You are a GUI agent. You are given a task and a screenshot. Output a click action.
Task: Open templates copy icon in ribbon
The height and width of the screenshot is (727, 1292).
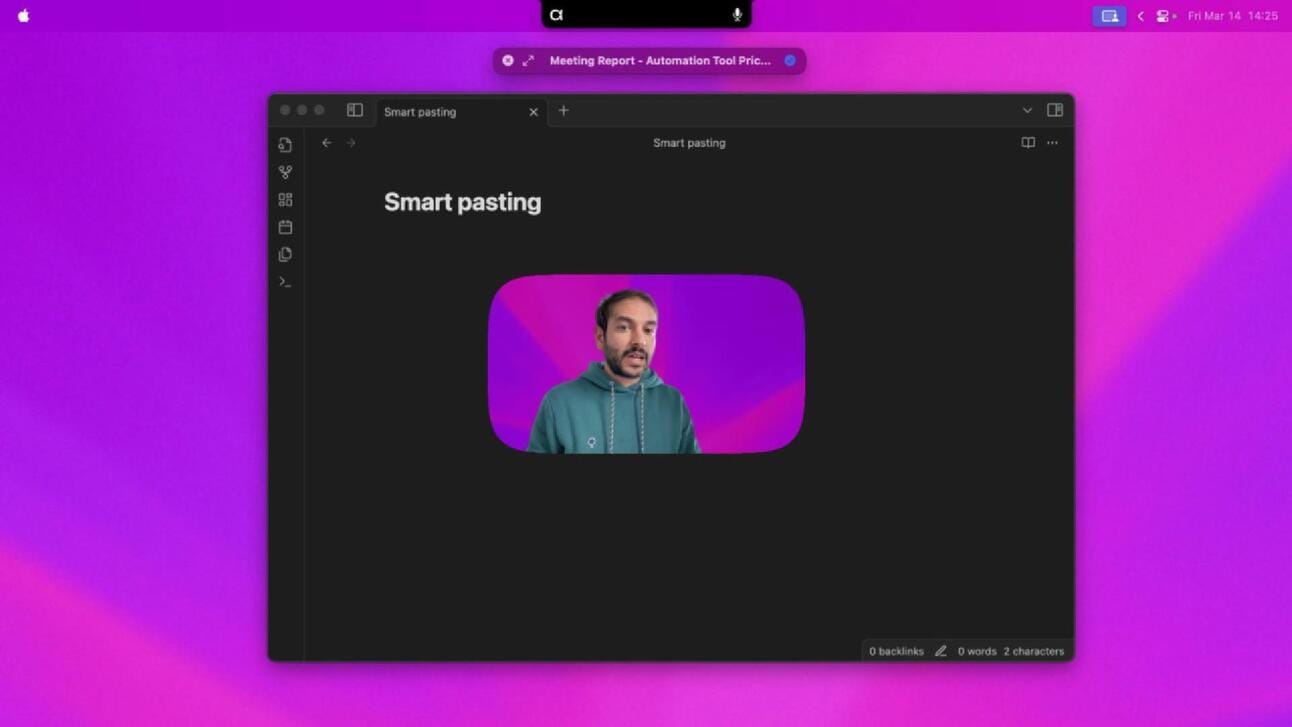point(285,254)
